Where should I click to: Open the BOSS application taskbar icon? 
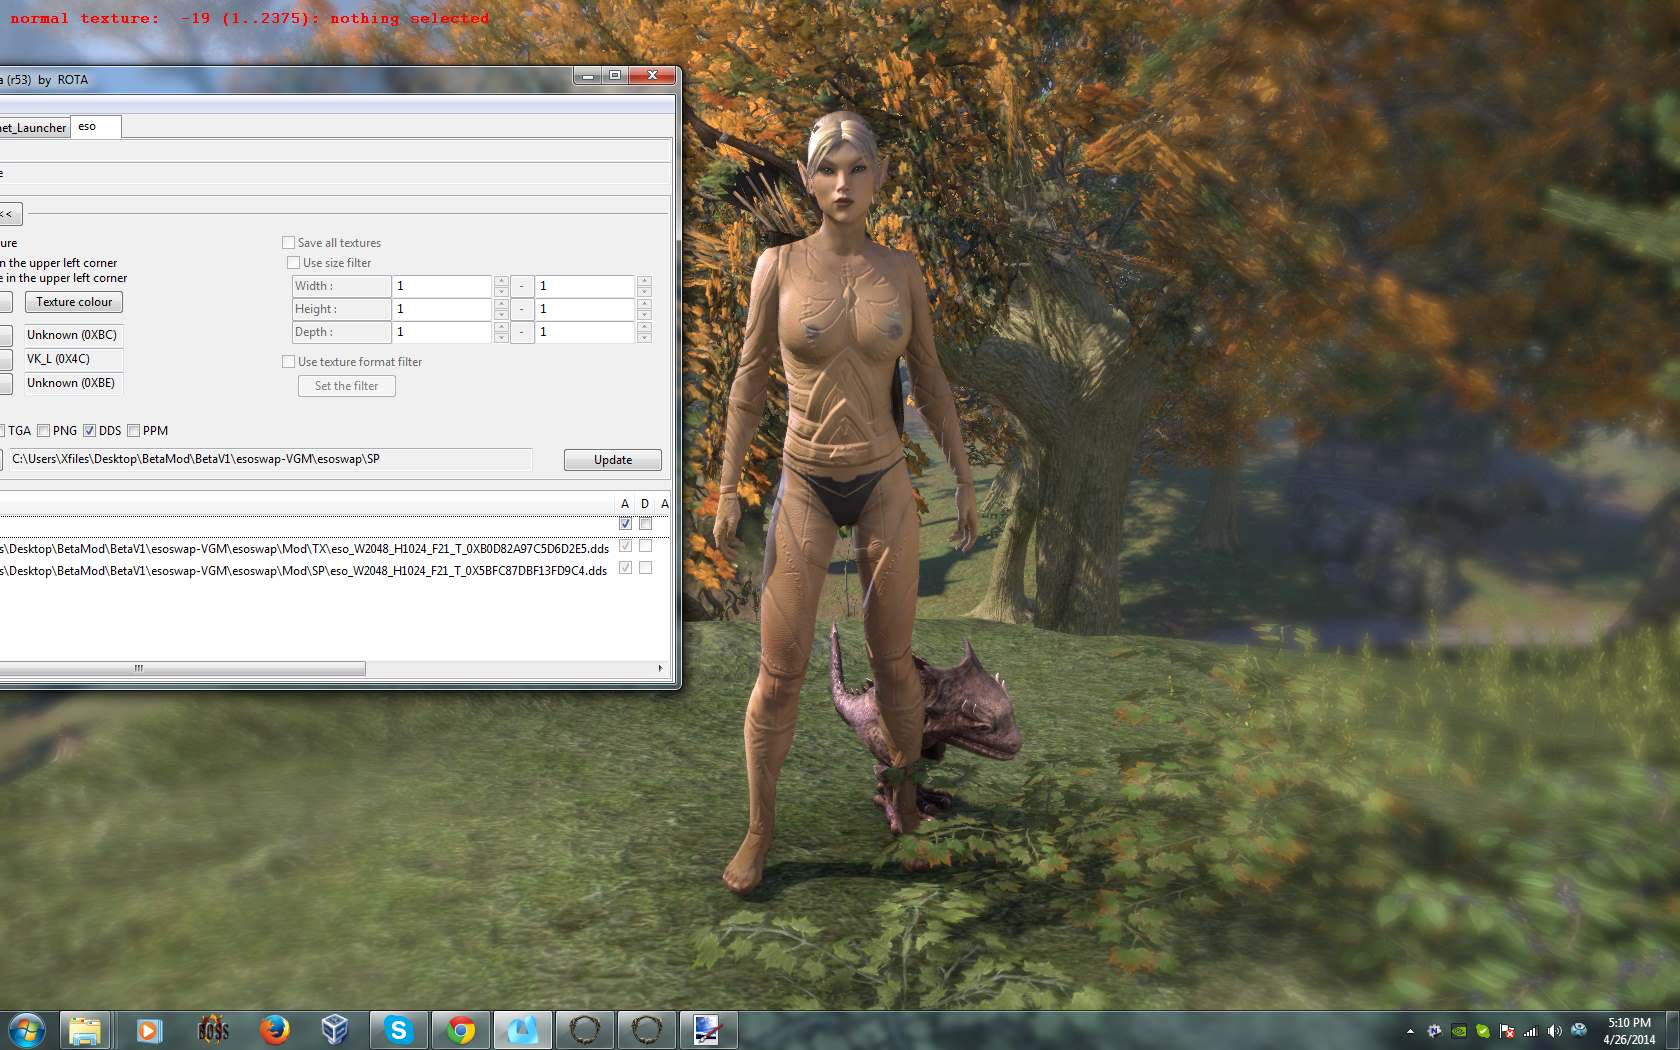tap(212, 1030)
